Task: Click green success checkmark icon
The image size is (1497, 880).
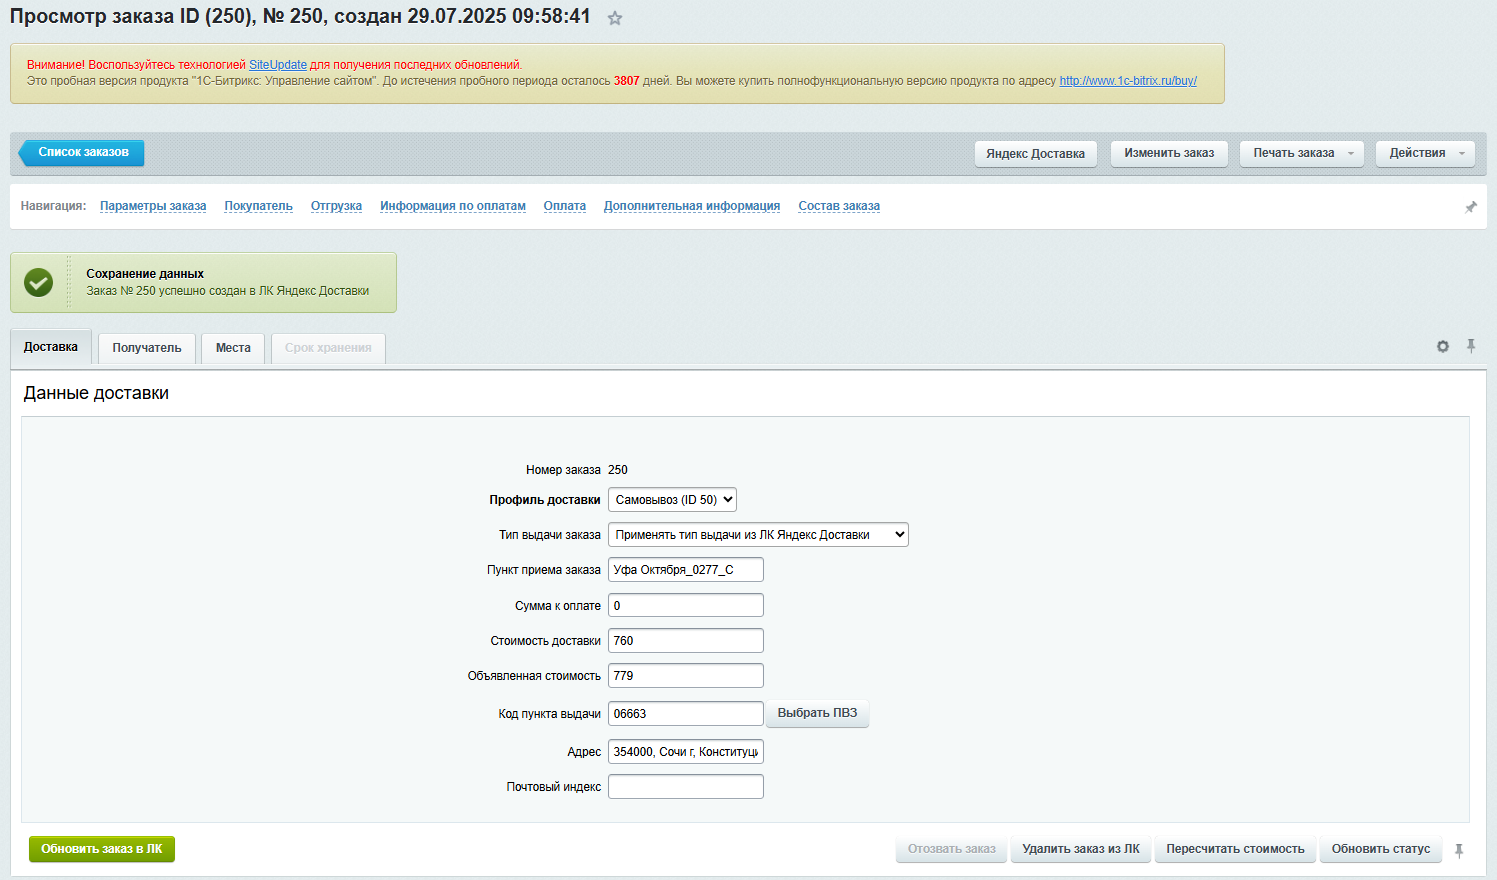Action: [x=39, y=282]
